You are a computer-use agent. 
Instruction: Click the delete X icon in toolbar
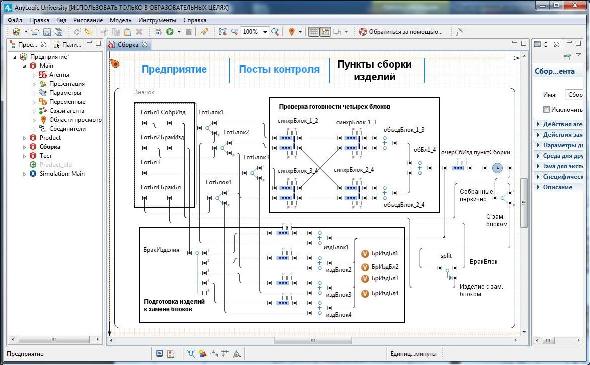(139, 32)
